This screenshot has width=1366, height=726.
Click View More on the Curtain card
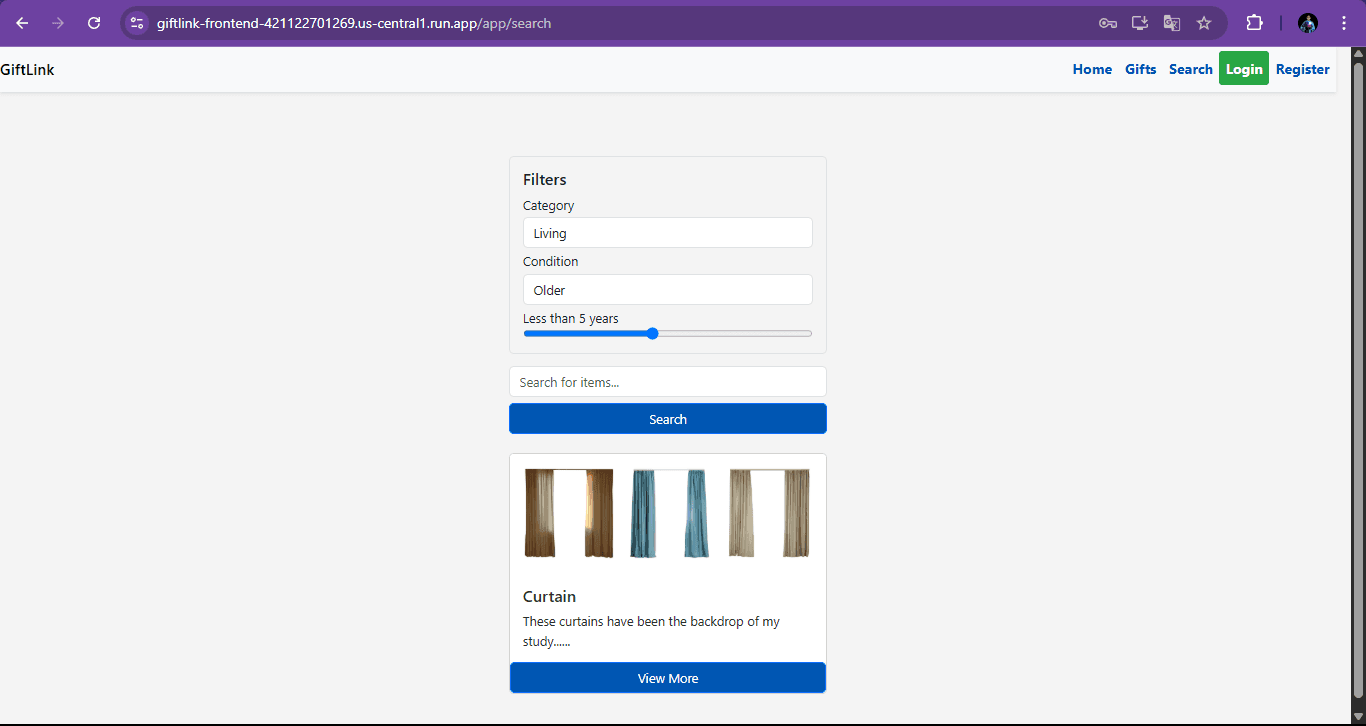667,678
